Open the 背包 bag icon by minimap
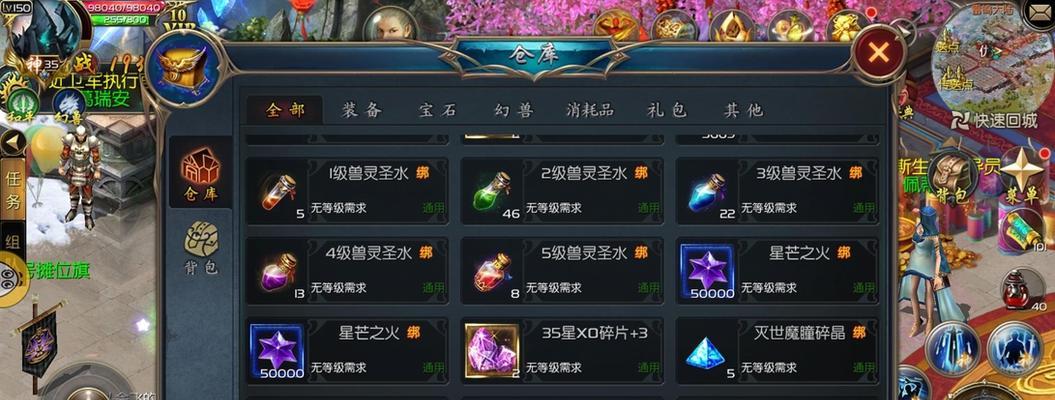The height and width of the screenshot is (400, 1055). [x=951, y=178]
